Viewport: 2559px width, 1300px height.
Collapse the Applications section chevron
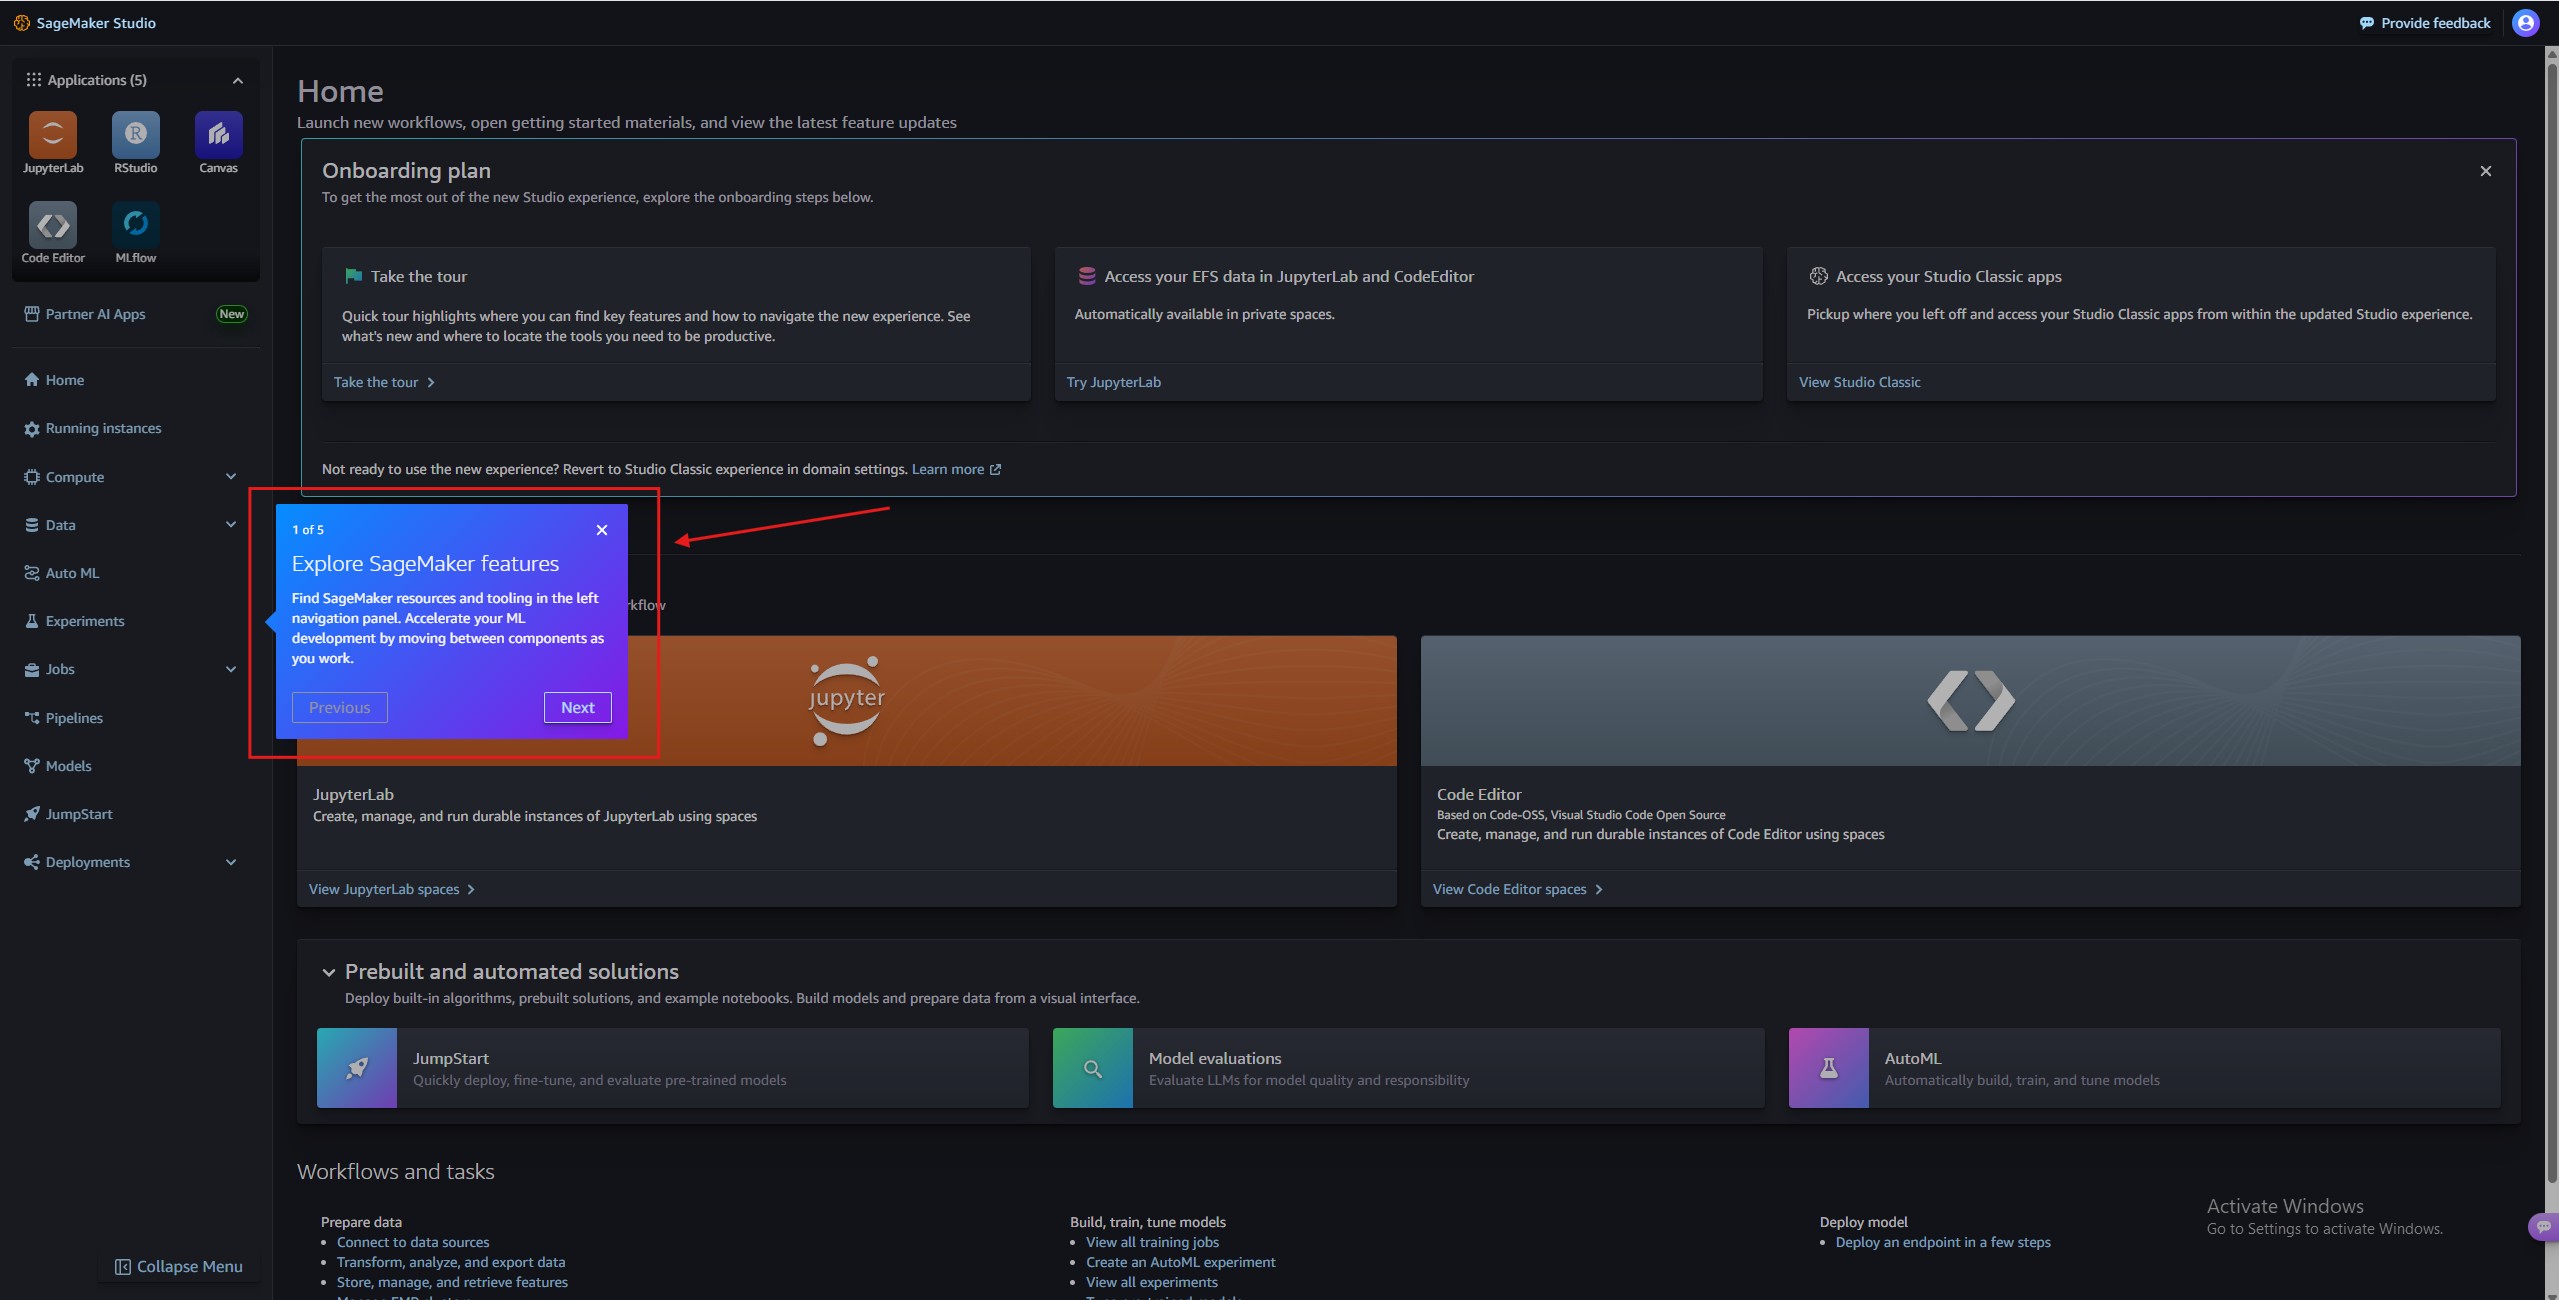coord(238,80)
